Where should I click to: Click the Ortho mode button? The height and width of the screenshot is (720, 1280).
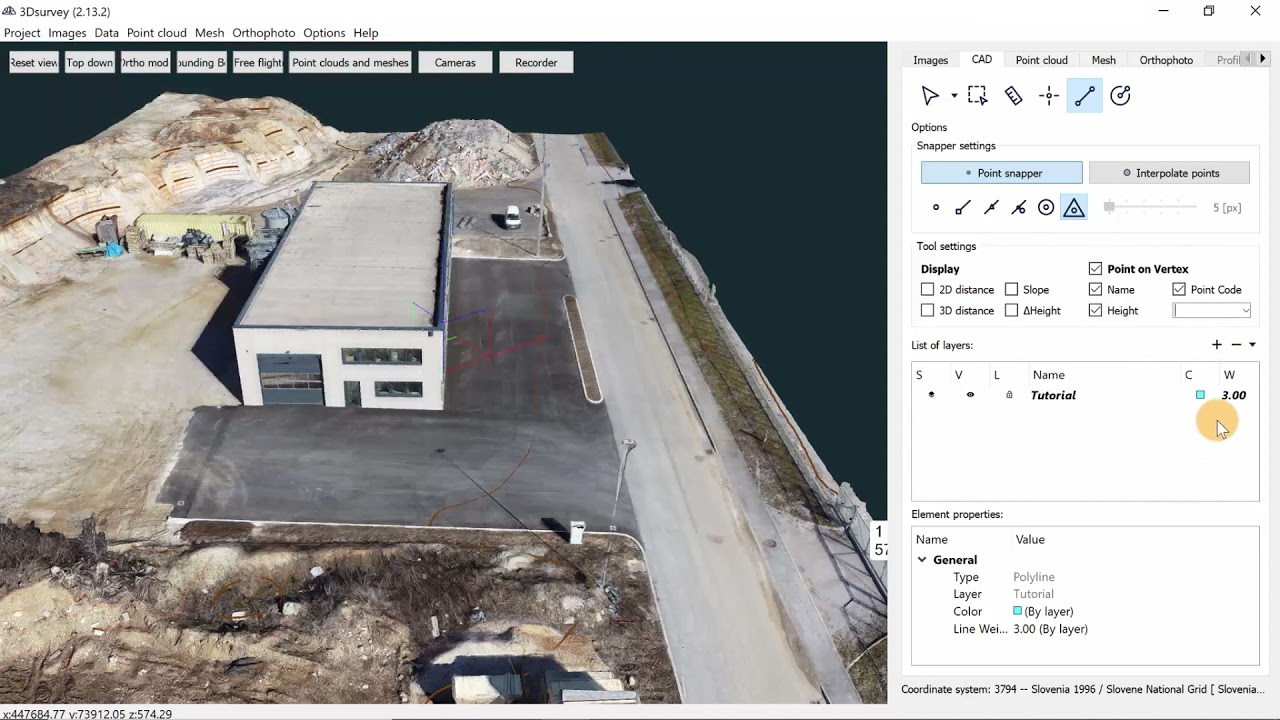pyautogui.click(x=145, y=62)
